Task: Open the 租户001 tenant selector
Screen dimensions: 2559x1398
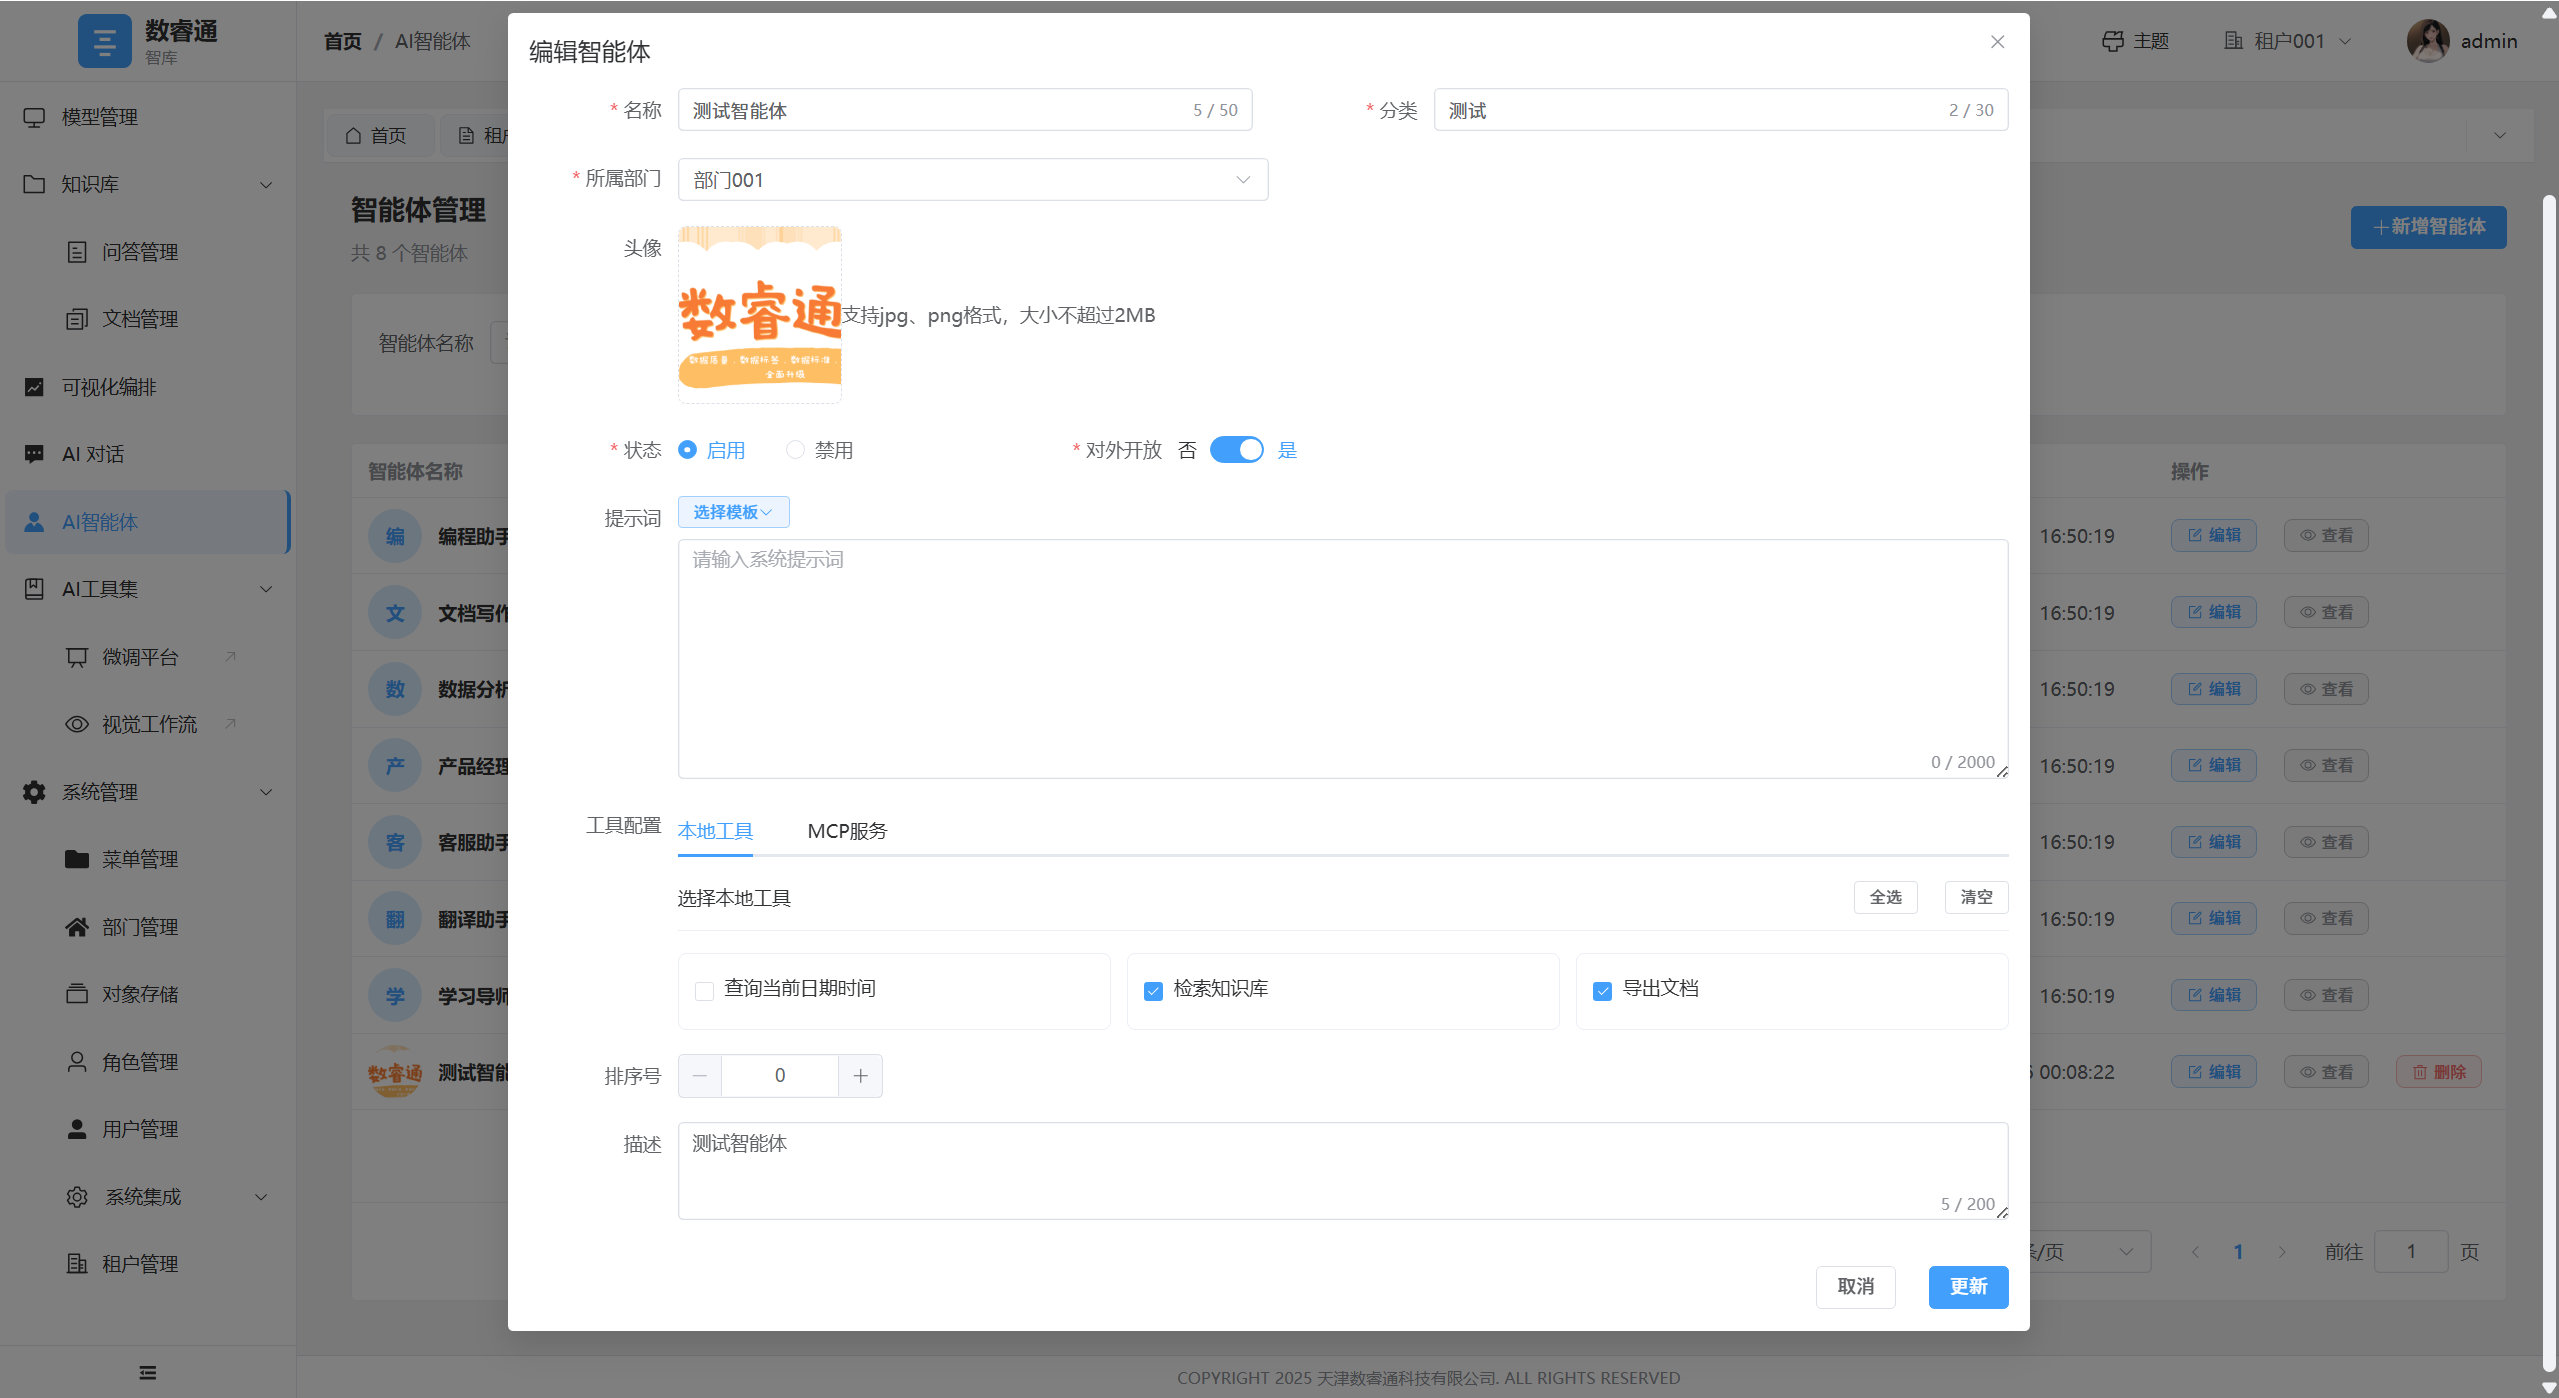Action: 2286,40
